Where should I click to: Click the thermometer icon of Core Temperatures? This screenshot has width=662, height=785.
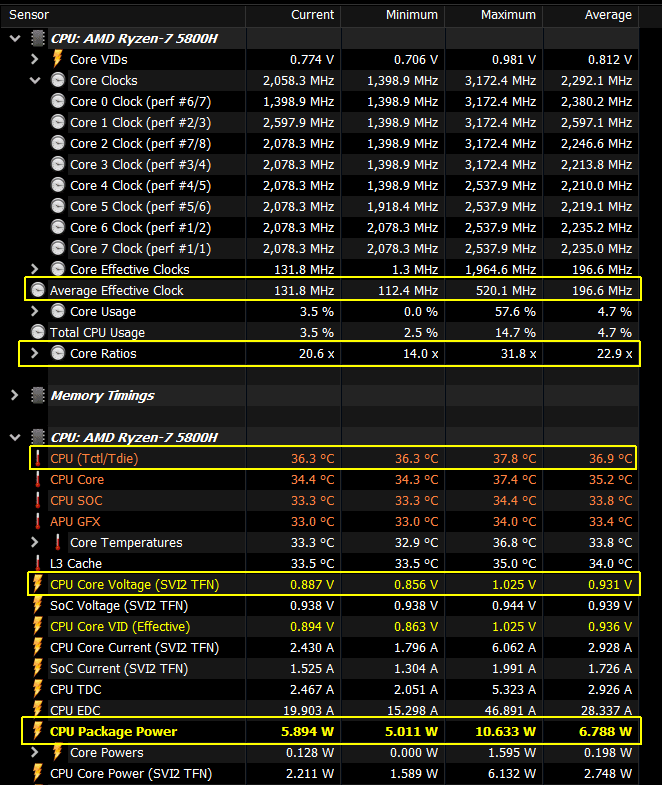click(58, 542)
